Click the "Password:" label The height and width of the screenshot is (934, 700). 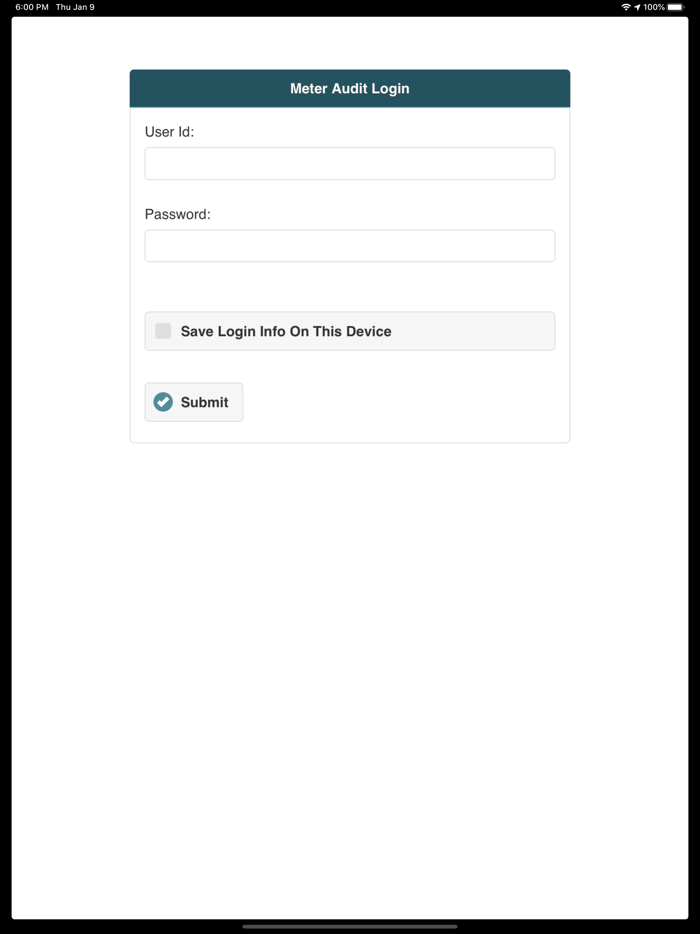tap(178, 214)
